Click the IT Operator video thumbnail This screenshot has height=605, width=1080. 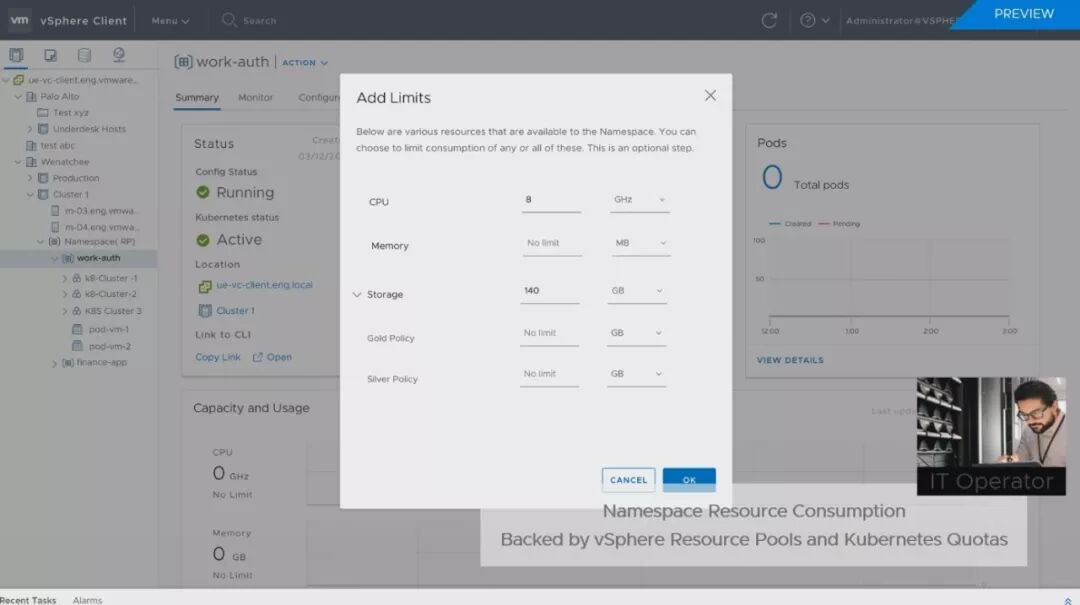tap(991, 436)
